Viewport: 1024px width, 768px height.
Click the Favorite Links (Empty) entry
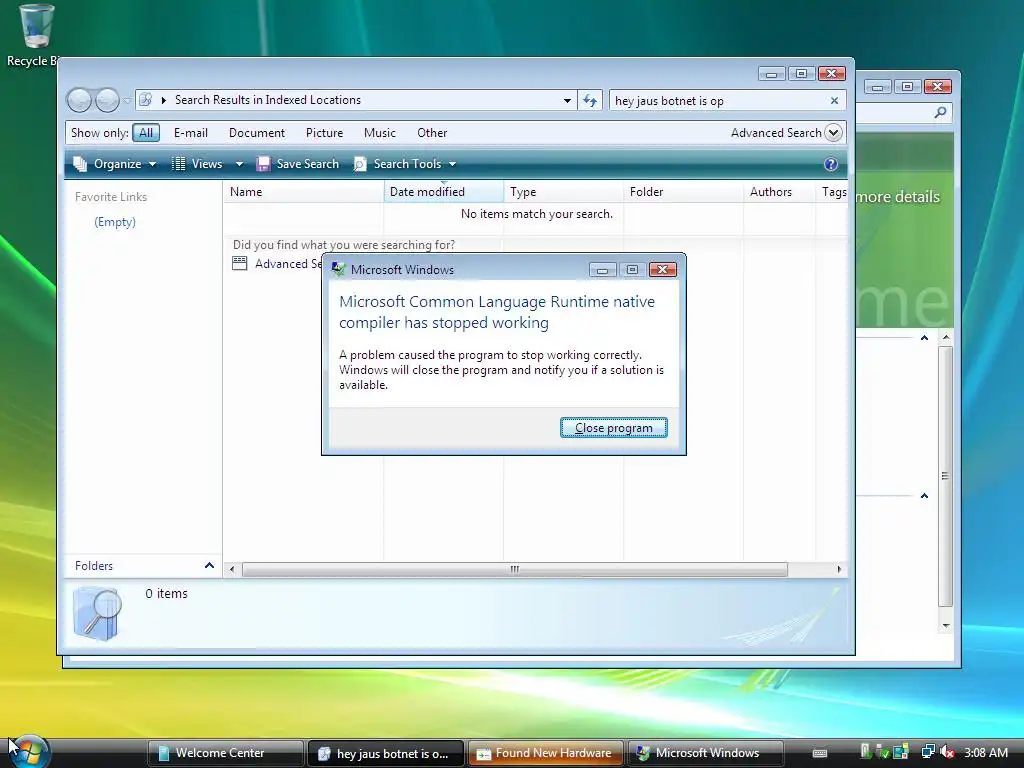point(115,222)
